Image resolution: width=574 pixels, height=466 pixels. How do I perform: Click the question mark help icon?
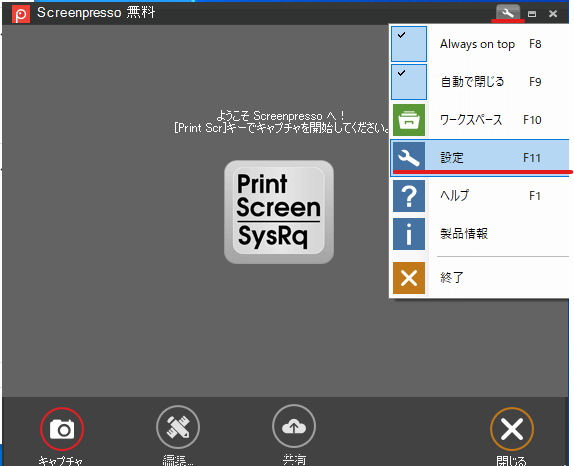point(409,196)
